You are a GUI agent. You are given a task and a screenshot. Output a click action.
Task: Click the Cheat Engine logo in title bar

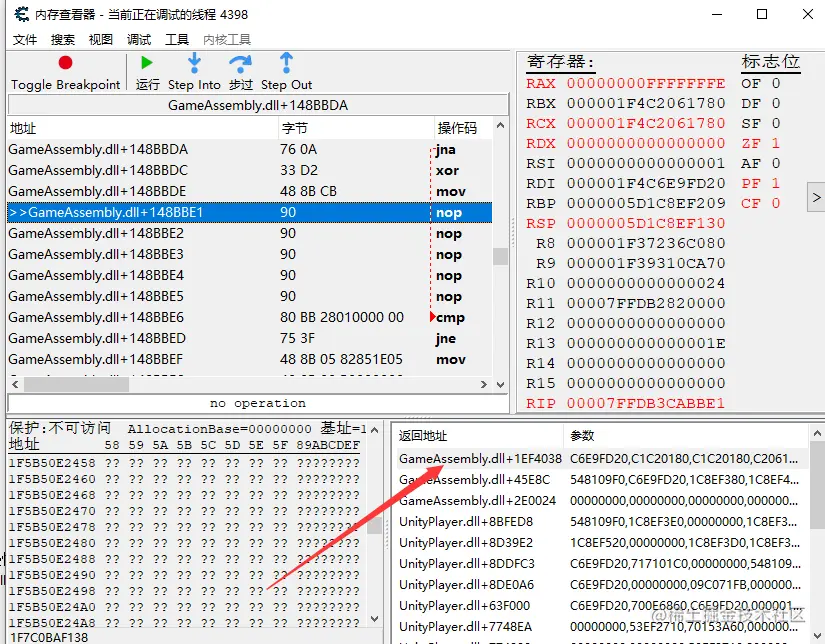(22, 14)
